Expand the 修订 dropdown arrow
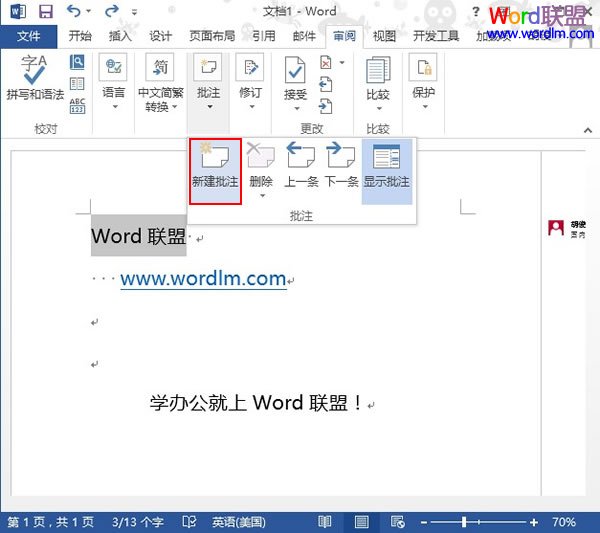 (x=251, y=107)
